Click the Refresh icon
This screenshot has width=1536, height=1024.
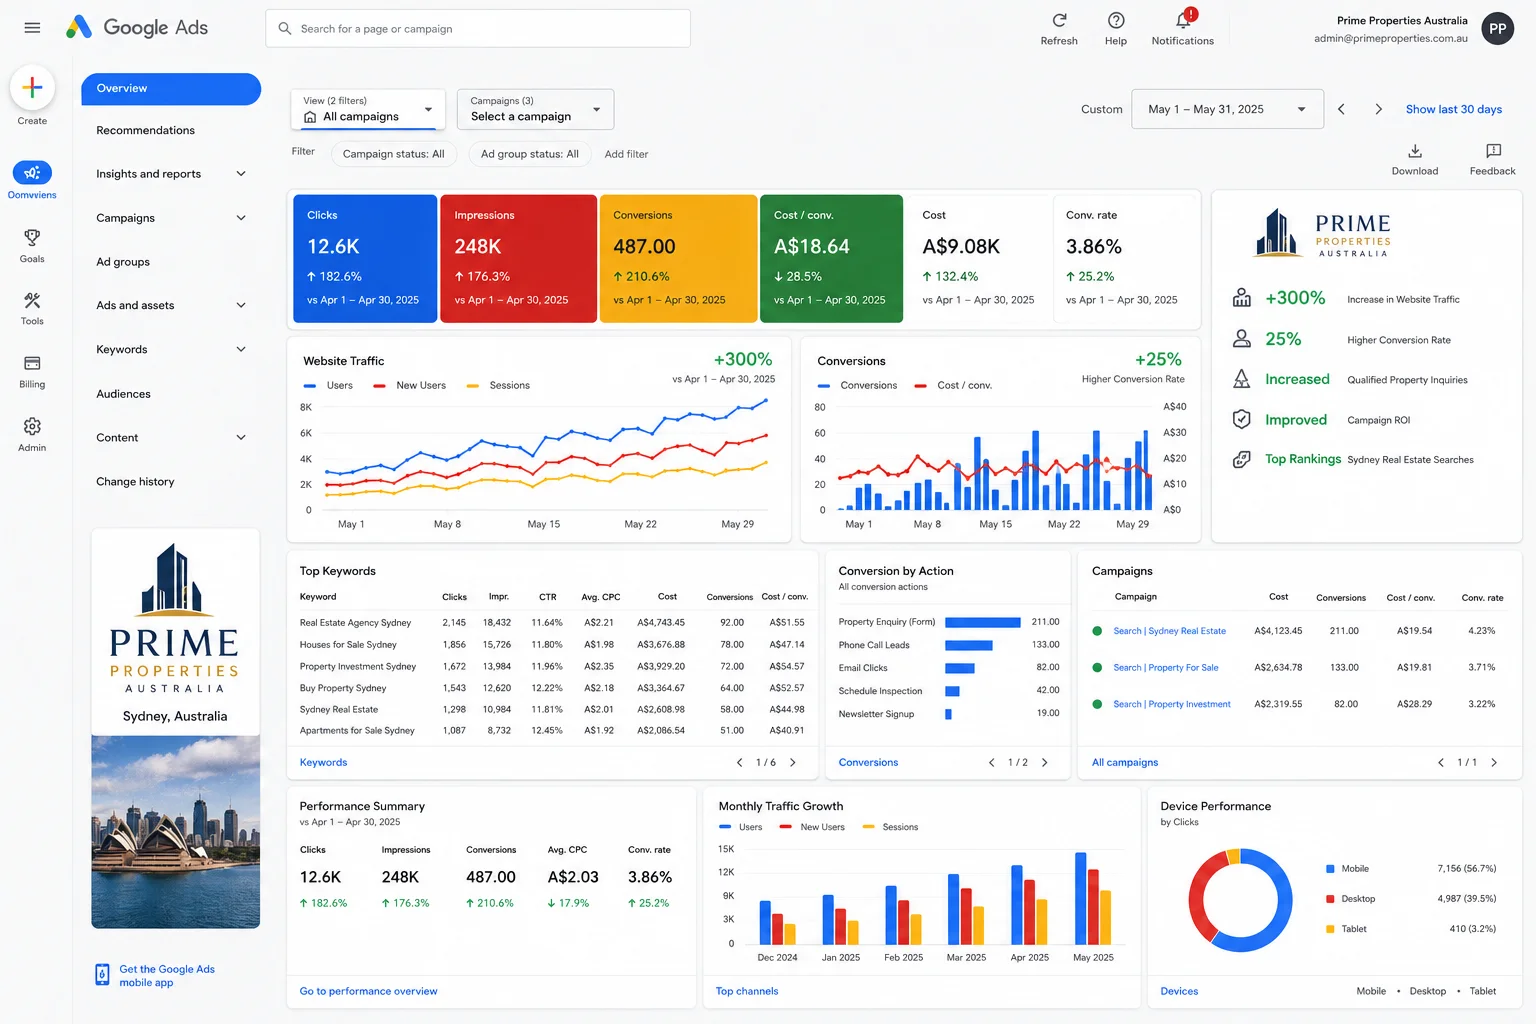[1059, 20]
